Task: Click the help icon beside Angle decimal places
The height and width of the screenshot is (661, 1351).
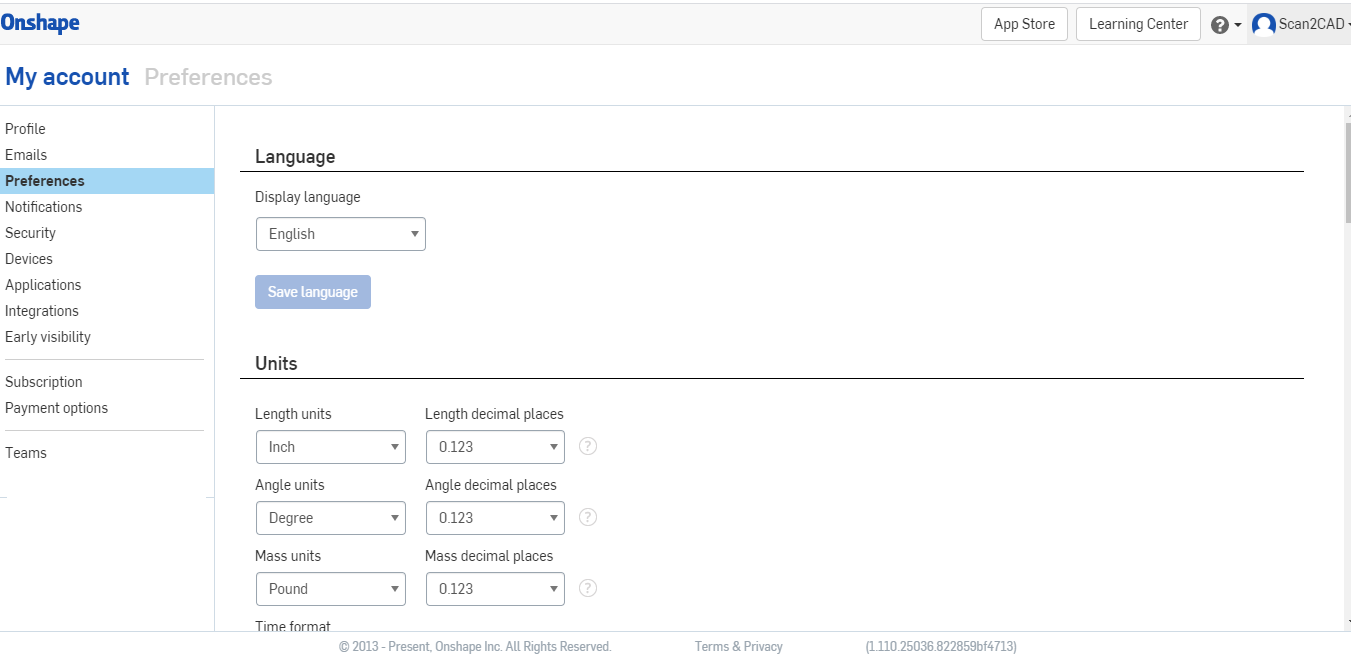Action: click(x=587, y=517)
